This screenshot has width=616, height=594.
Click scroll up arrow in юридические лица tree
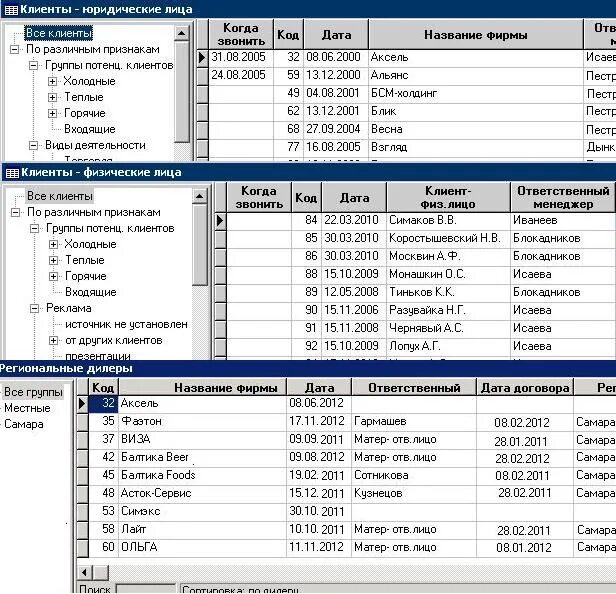point(182,33)
